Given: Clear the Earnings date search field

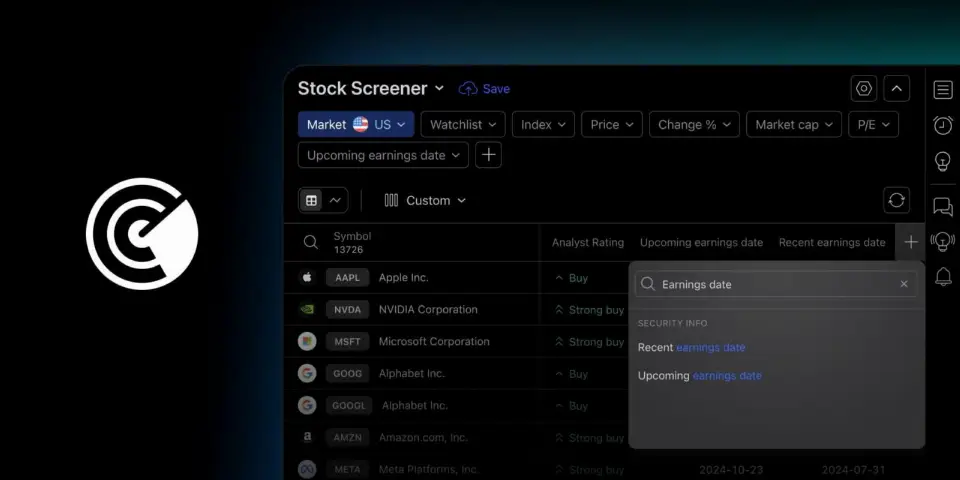Looking at the screenshot, I should point(904,284).
